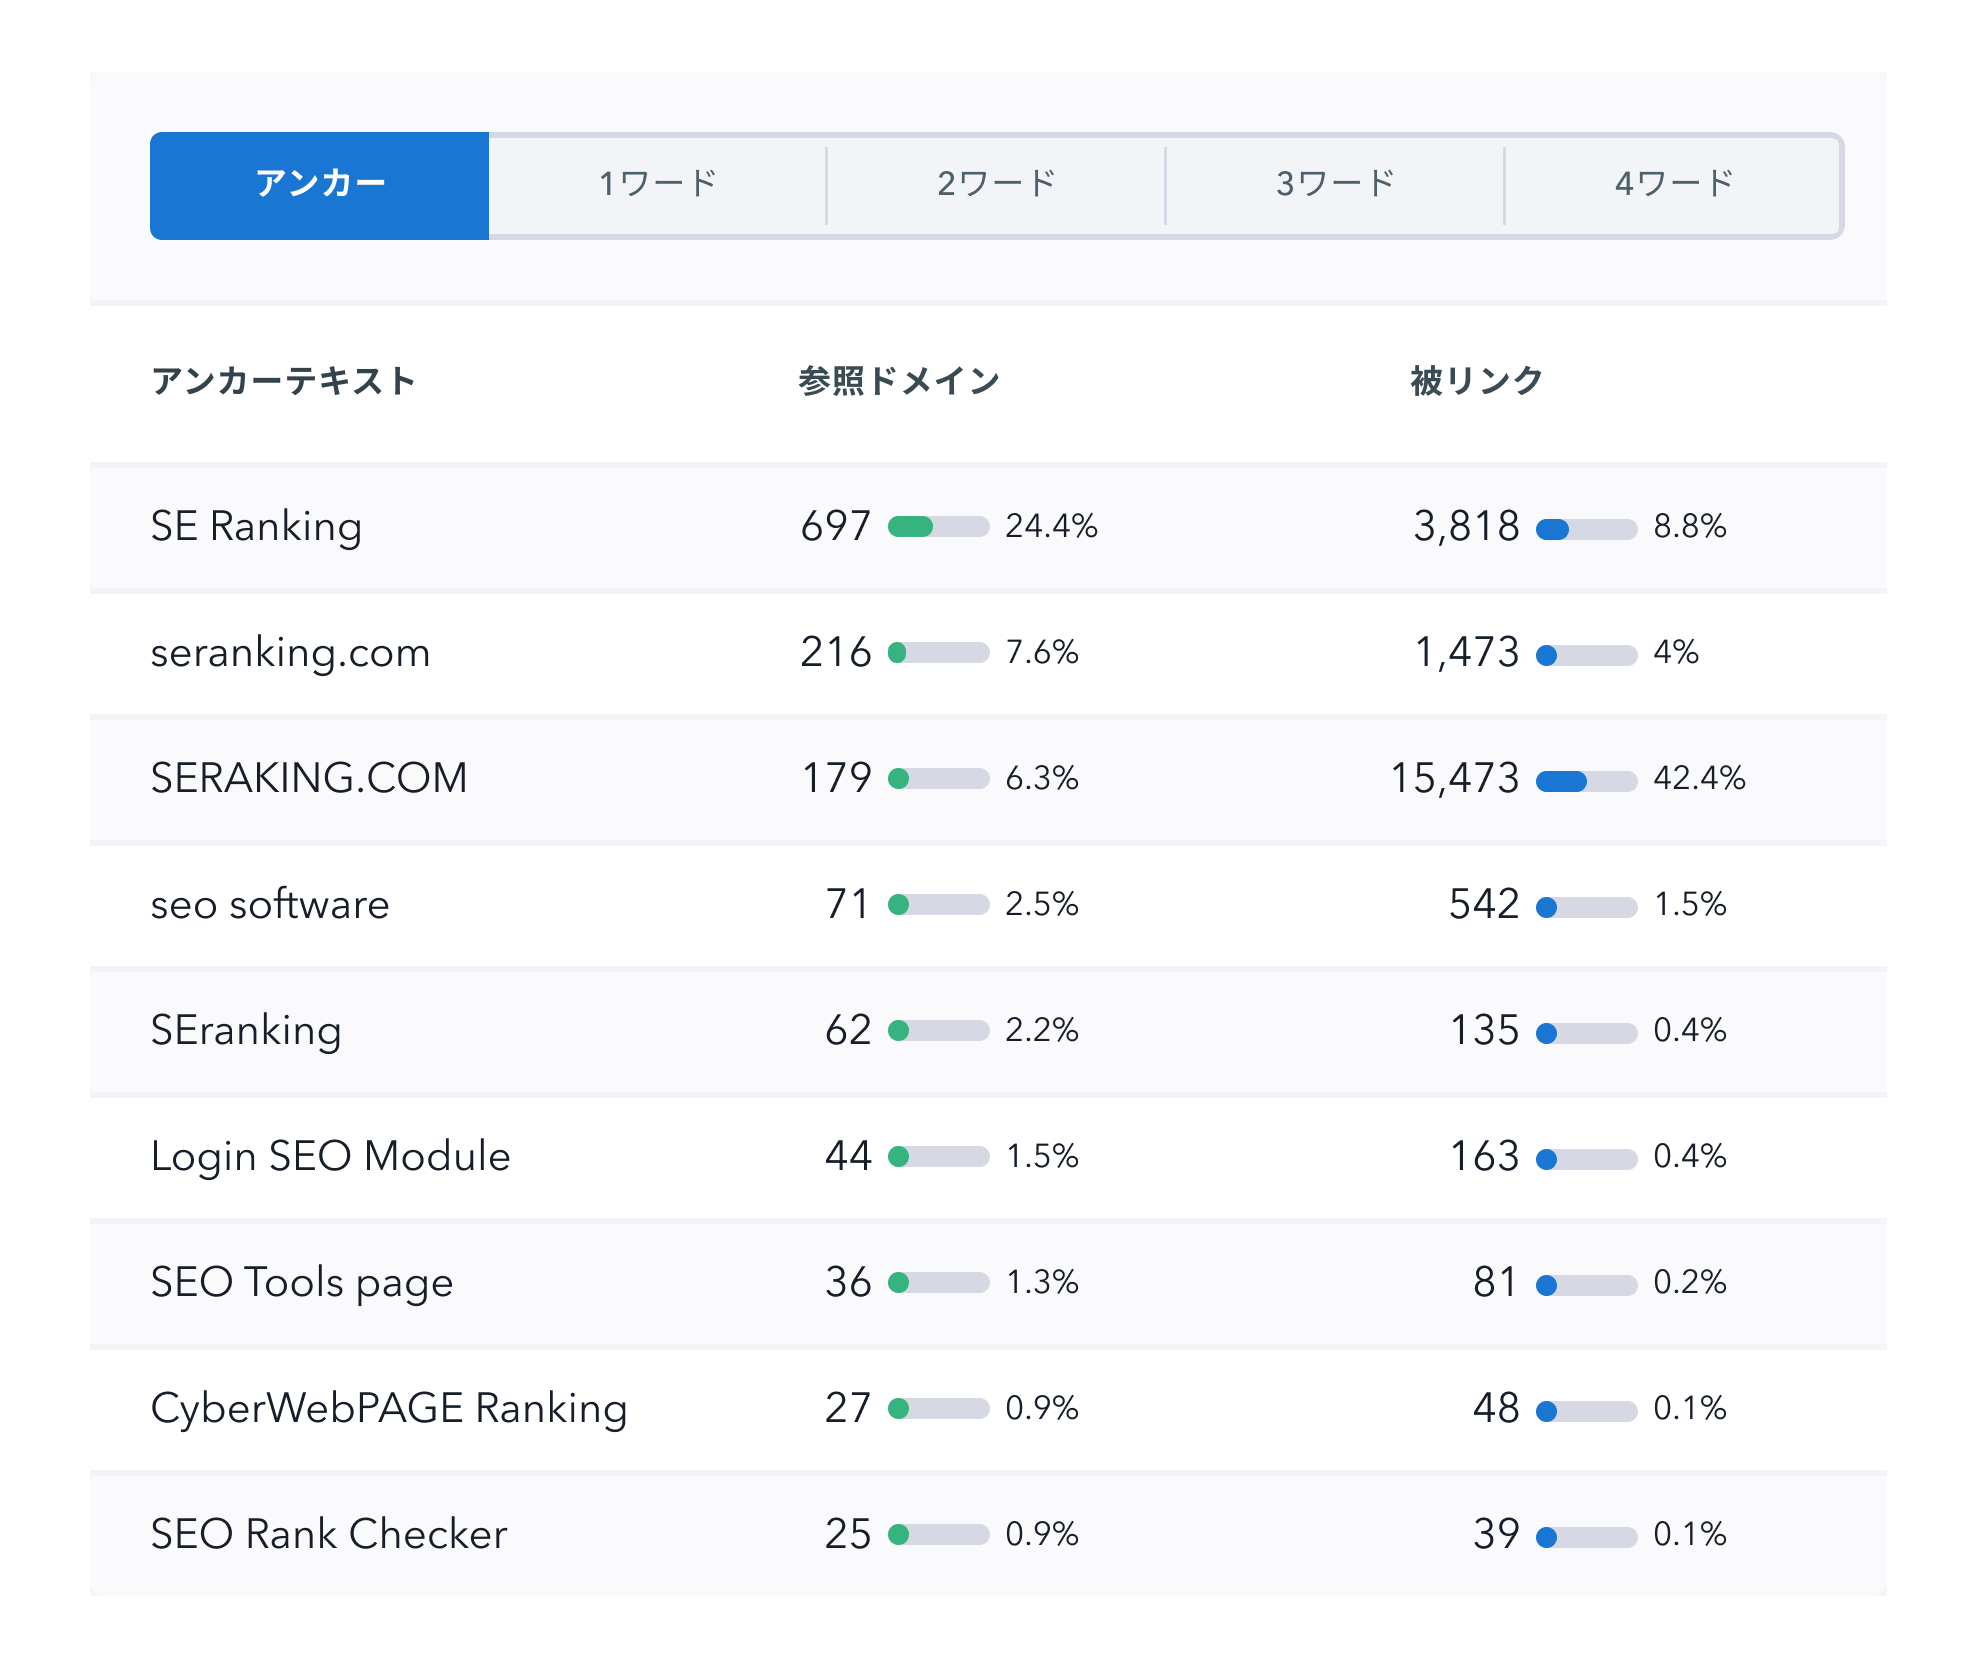Click referring domains value 216

click(x=836, y=653)
